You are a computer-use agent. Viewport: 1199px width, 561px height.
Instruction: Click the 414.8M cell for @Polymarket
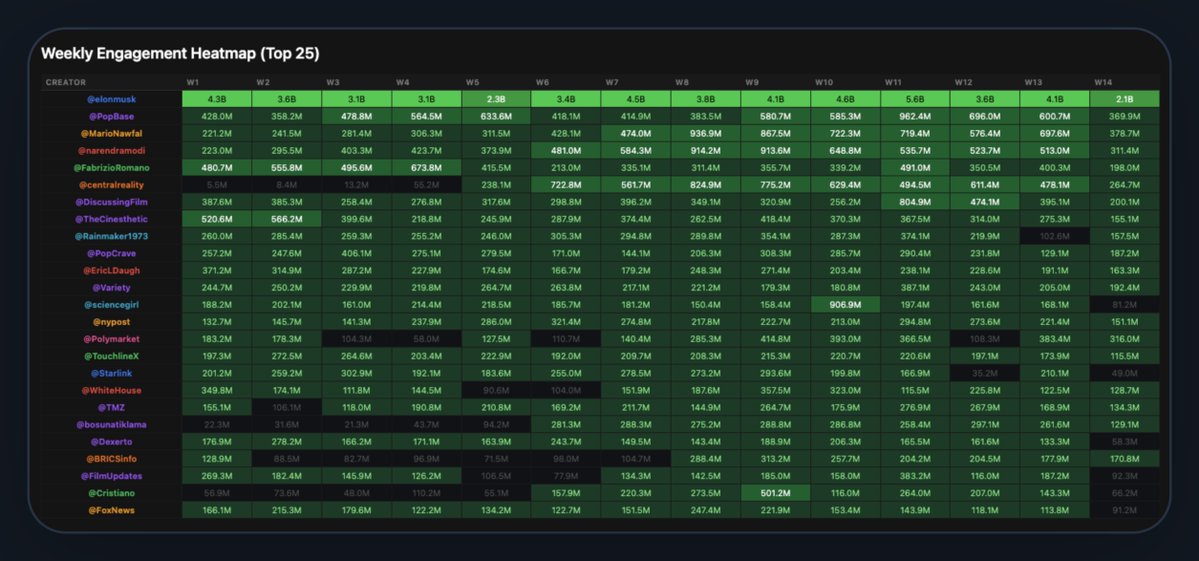[x=775, y=339]
